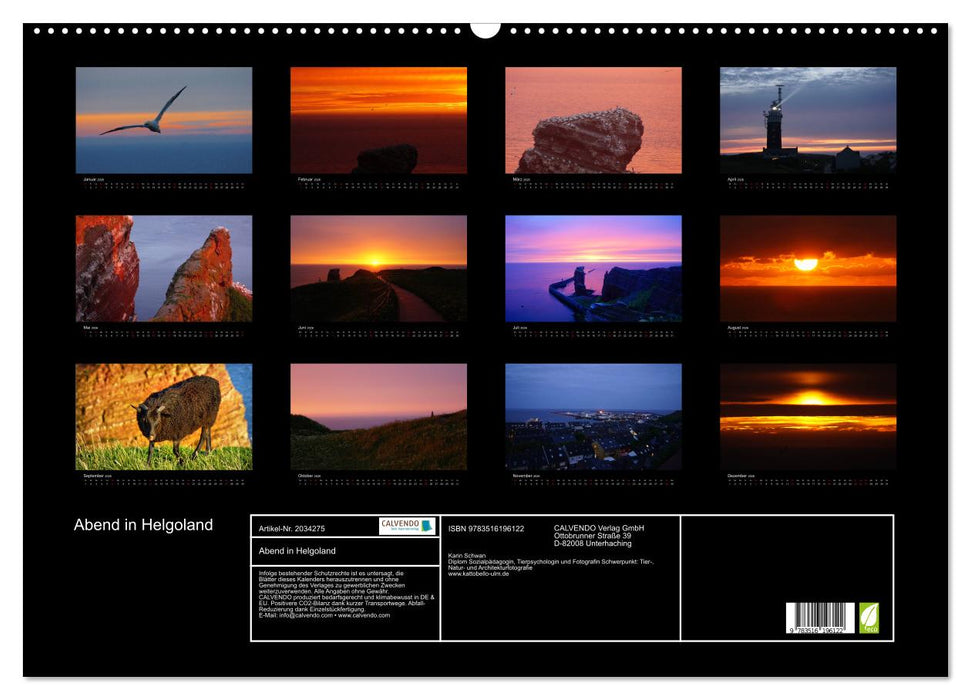
Task: View the May red cliffs image
Action: point(164,268)
